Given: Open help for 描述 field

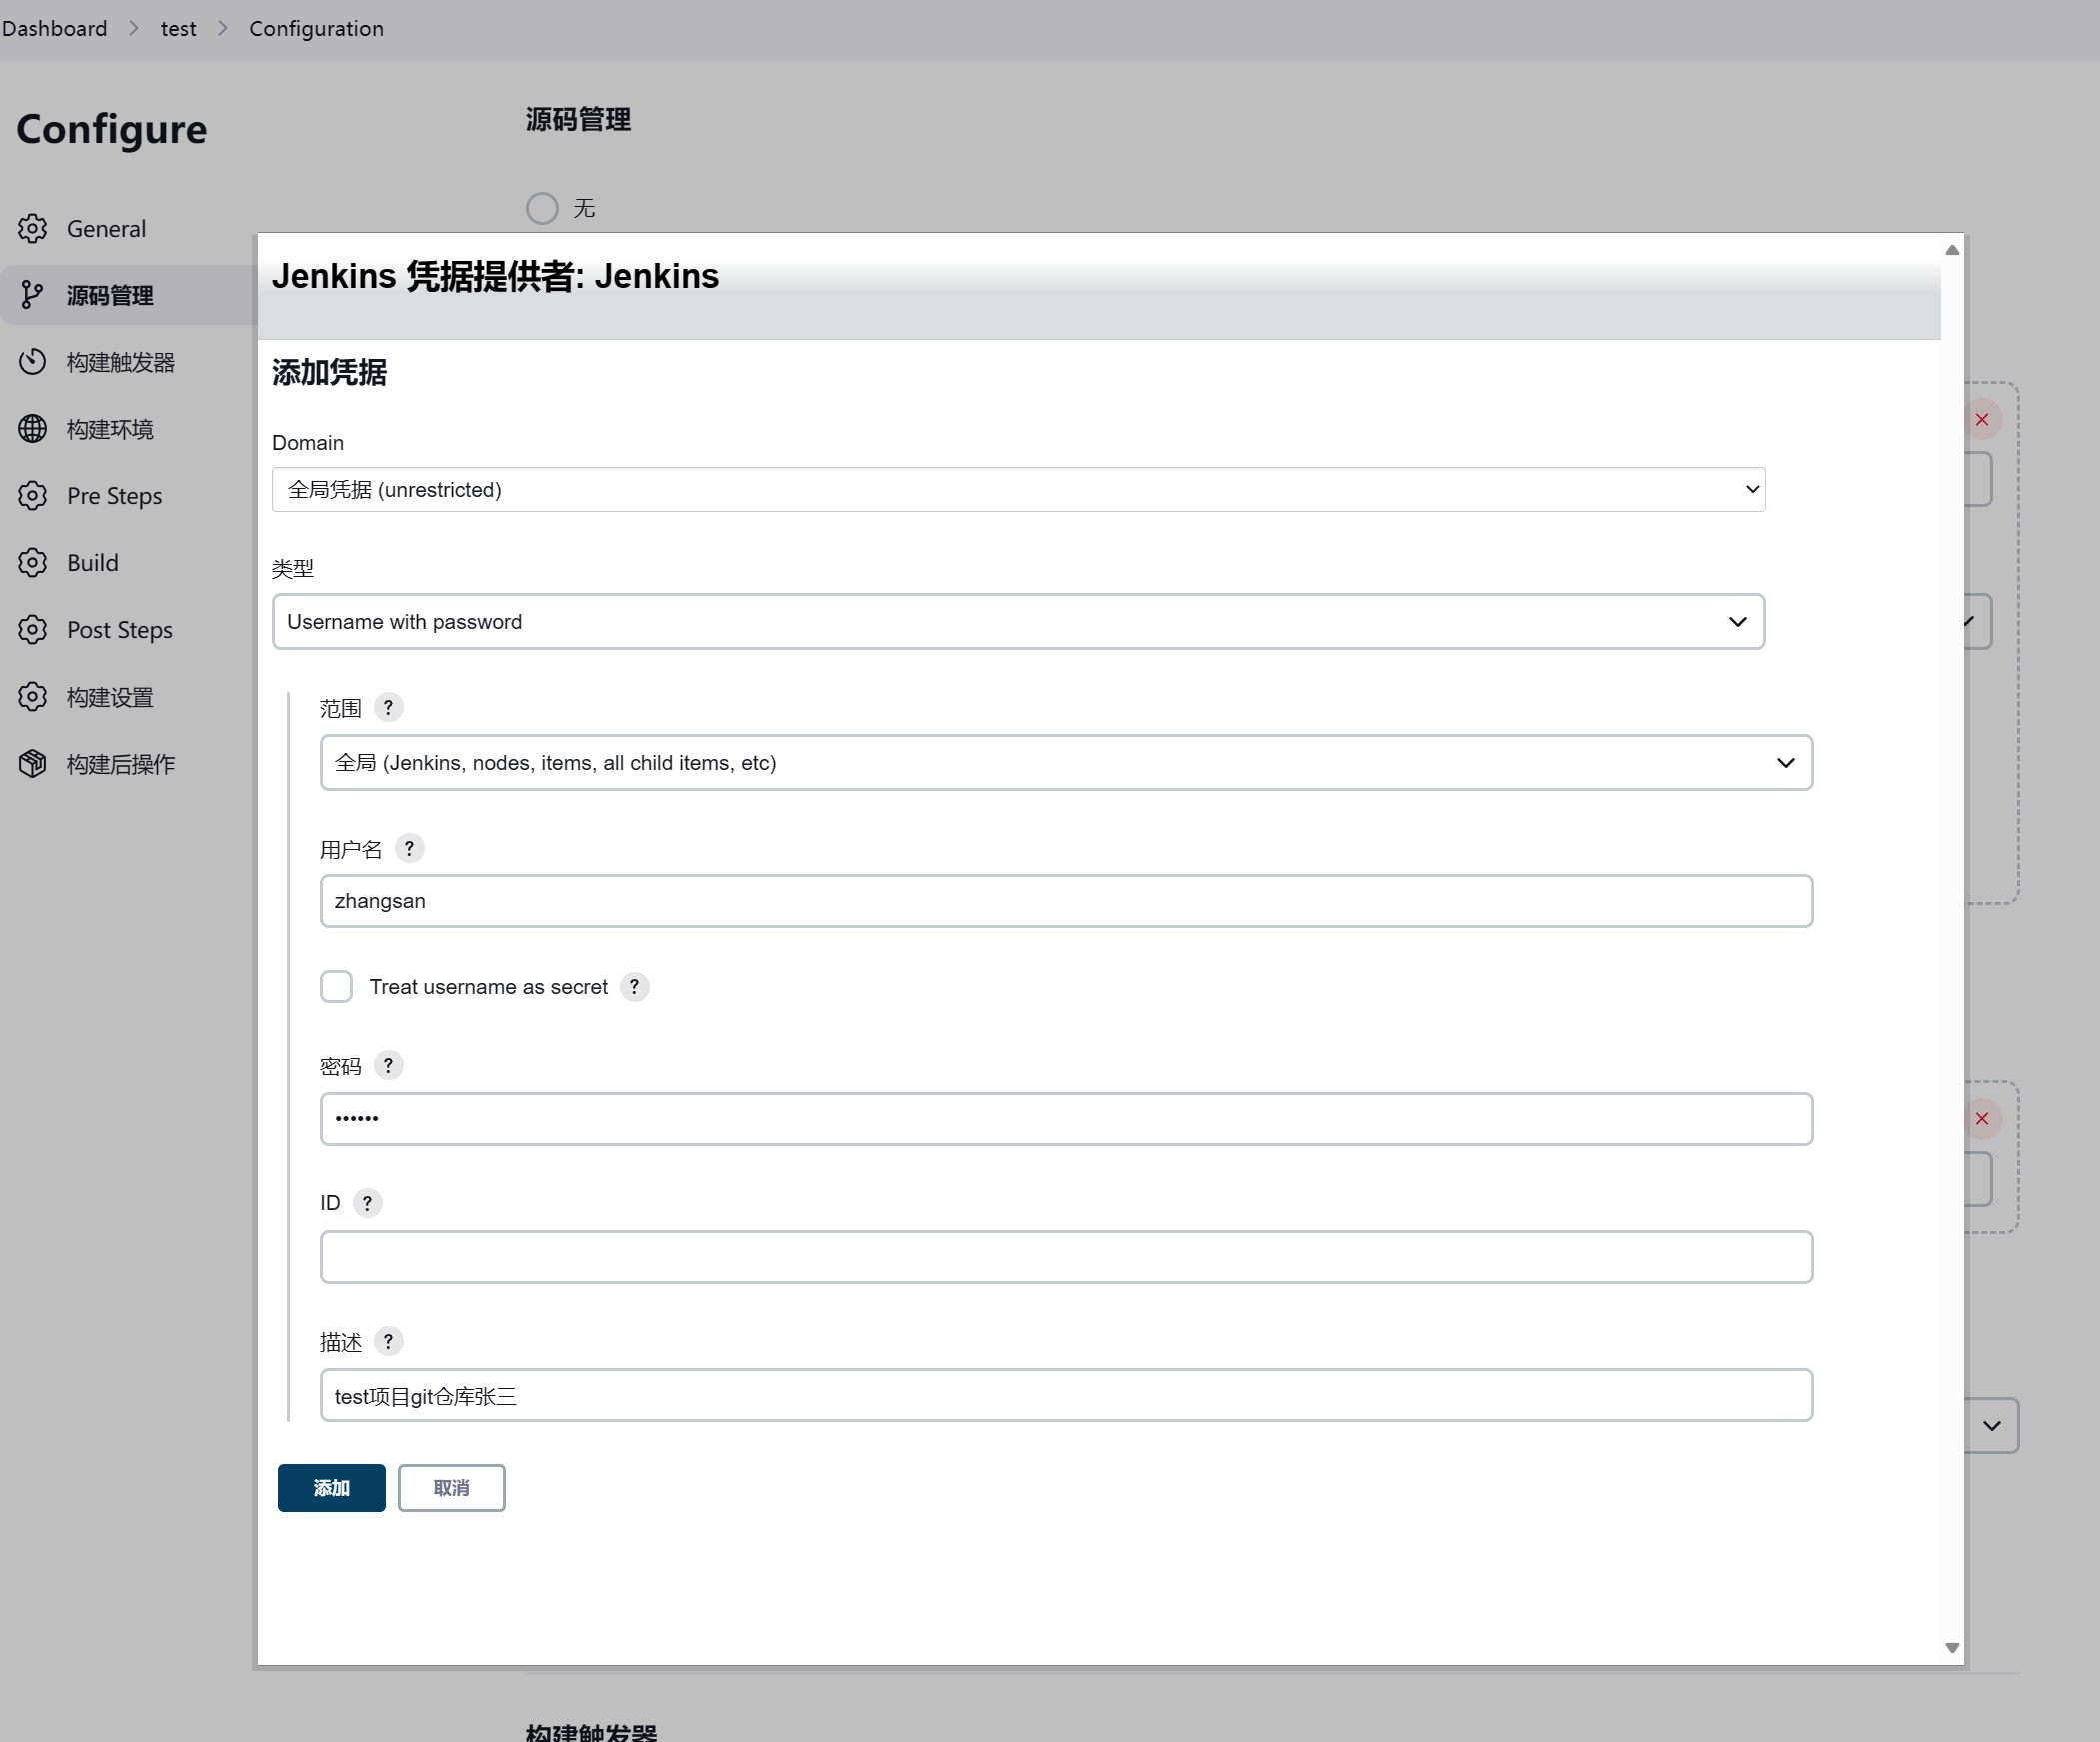Looking at the screenshot, I should (x=388, y=1342).
